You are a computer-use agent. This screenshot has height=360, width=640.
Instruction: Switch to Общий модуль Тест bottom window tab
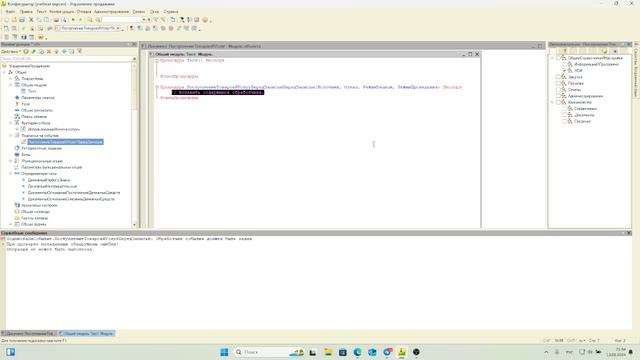coord(87,333)
